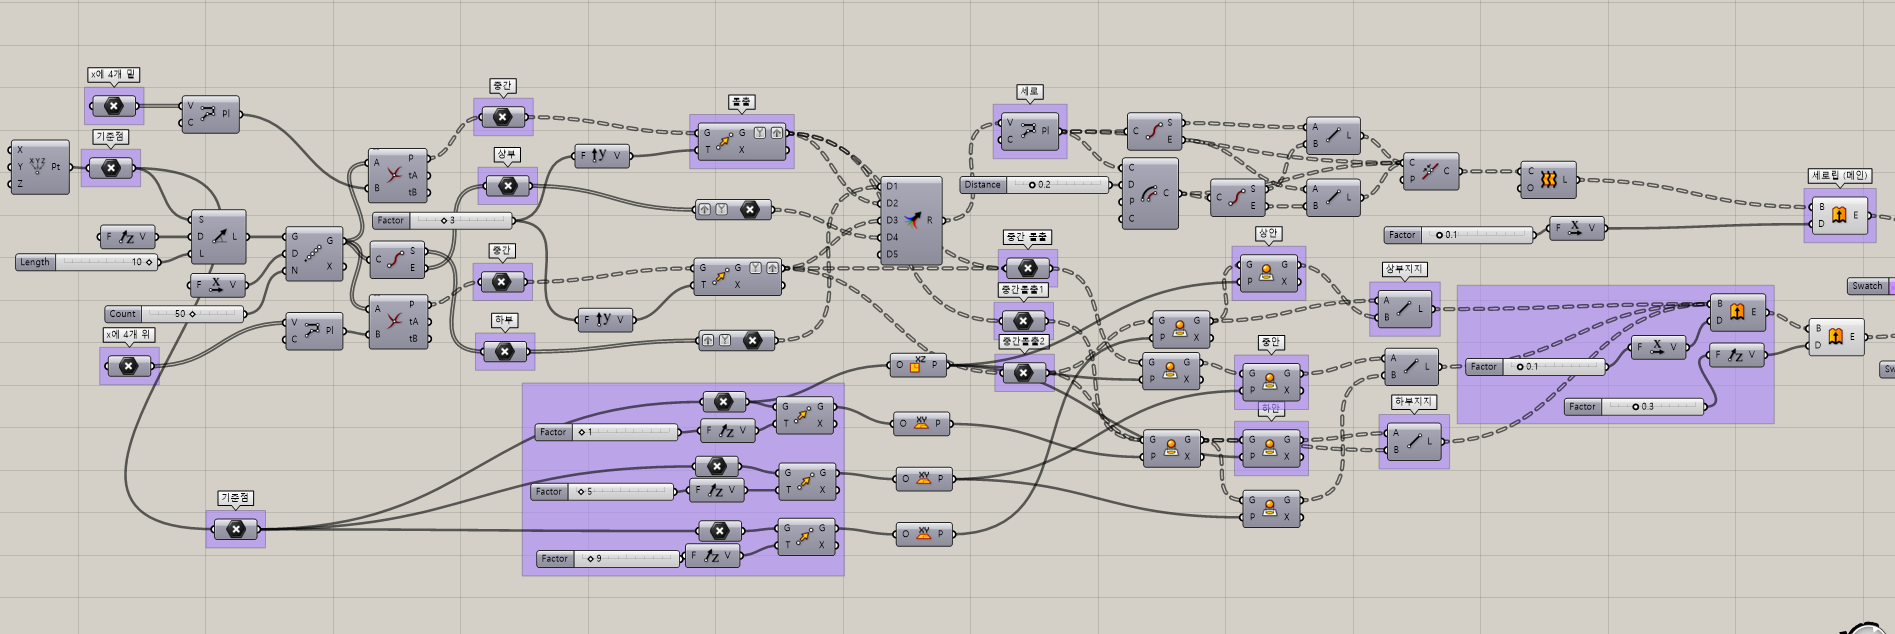Viewport: 1895px width, 634px height.
Task: Click the '상부지지' group label
Action: coord(1404,269)
